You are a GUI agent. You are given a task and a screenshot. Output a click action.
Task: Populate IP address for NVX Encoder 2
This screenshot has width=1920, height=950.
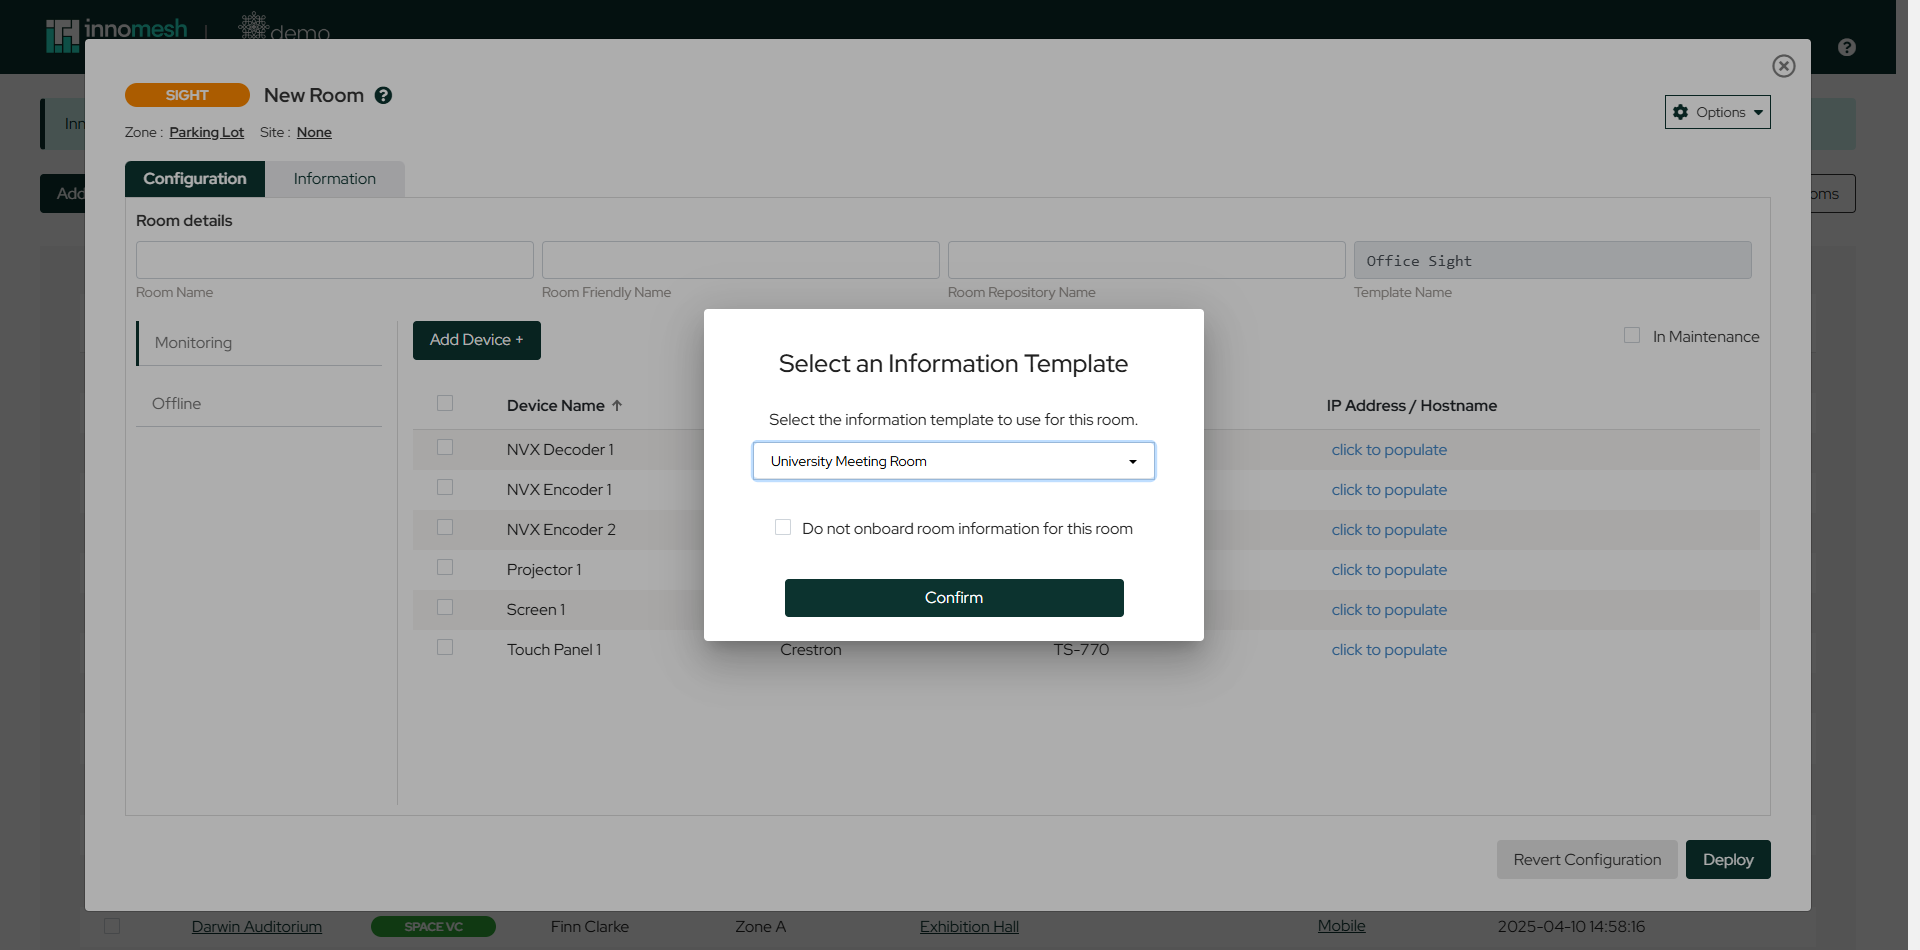(1389, 530)
